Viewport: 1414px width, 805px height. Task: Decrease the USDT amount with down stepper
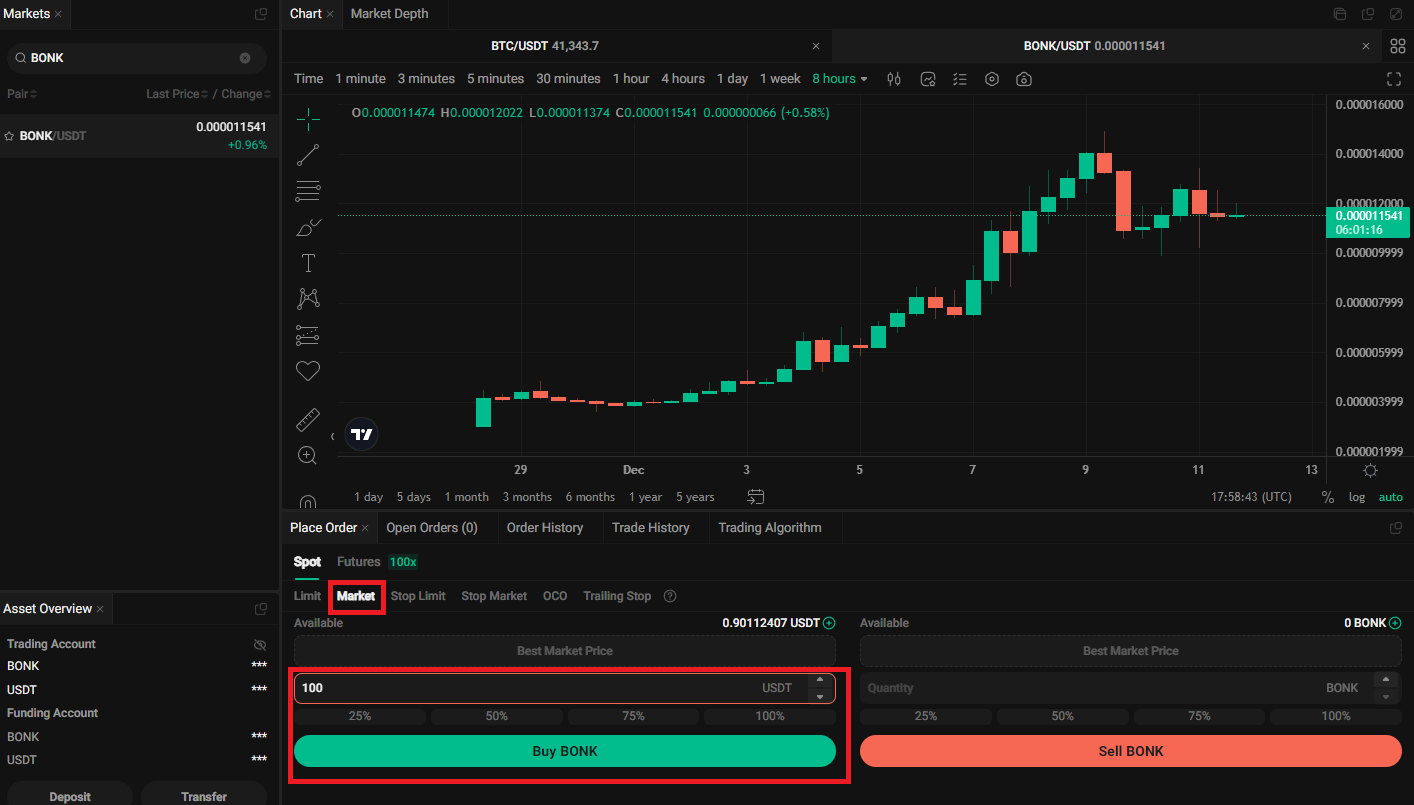pos(820,696)
